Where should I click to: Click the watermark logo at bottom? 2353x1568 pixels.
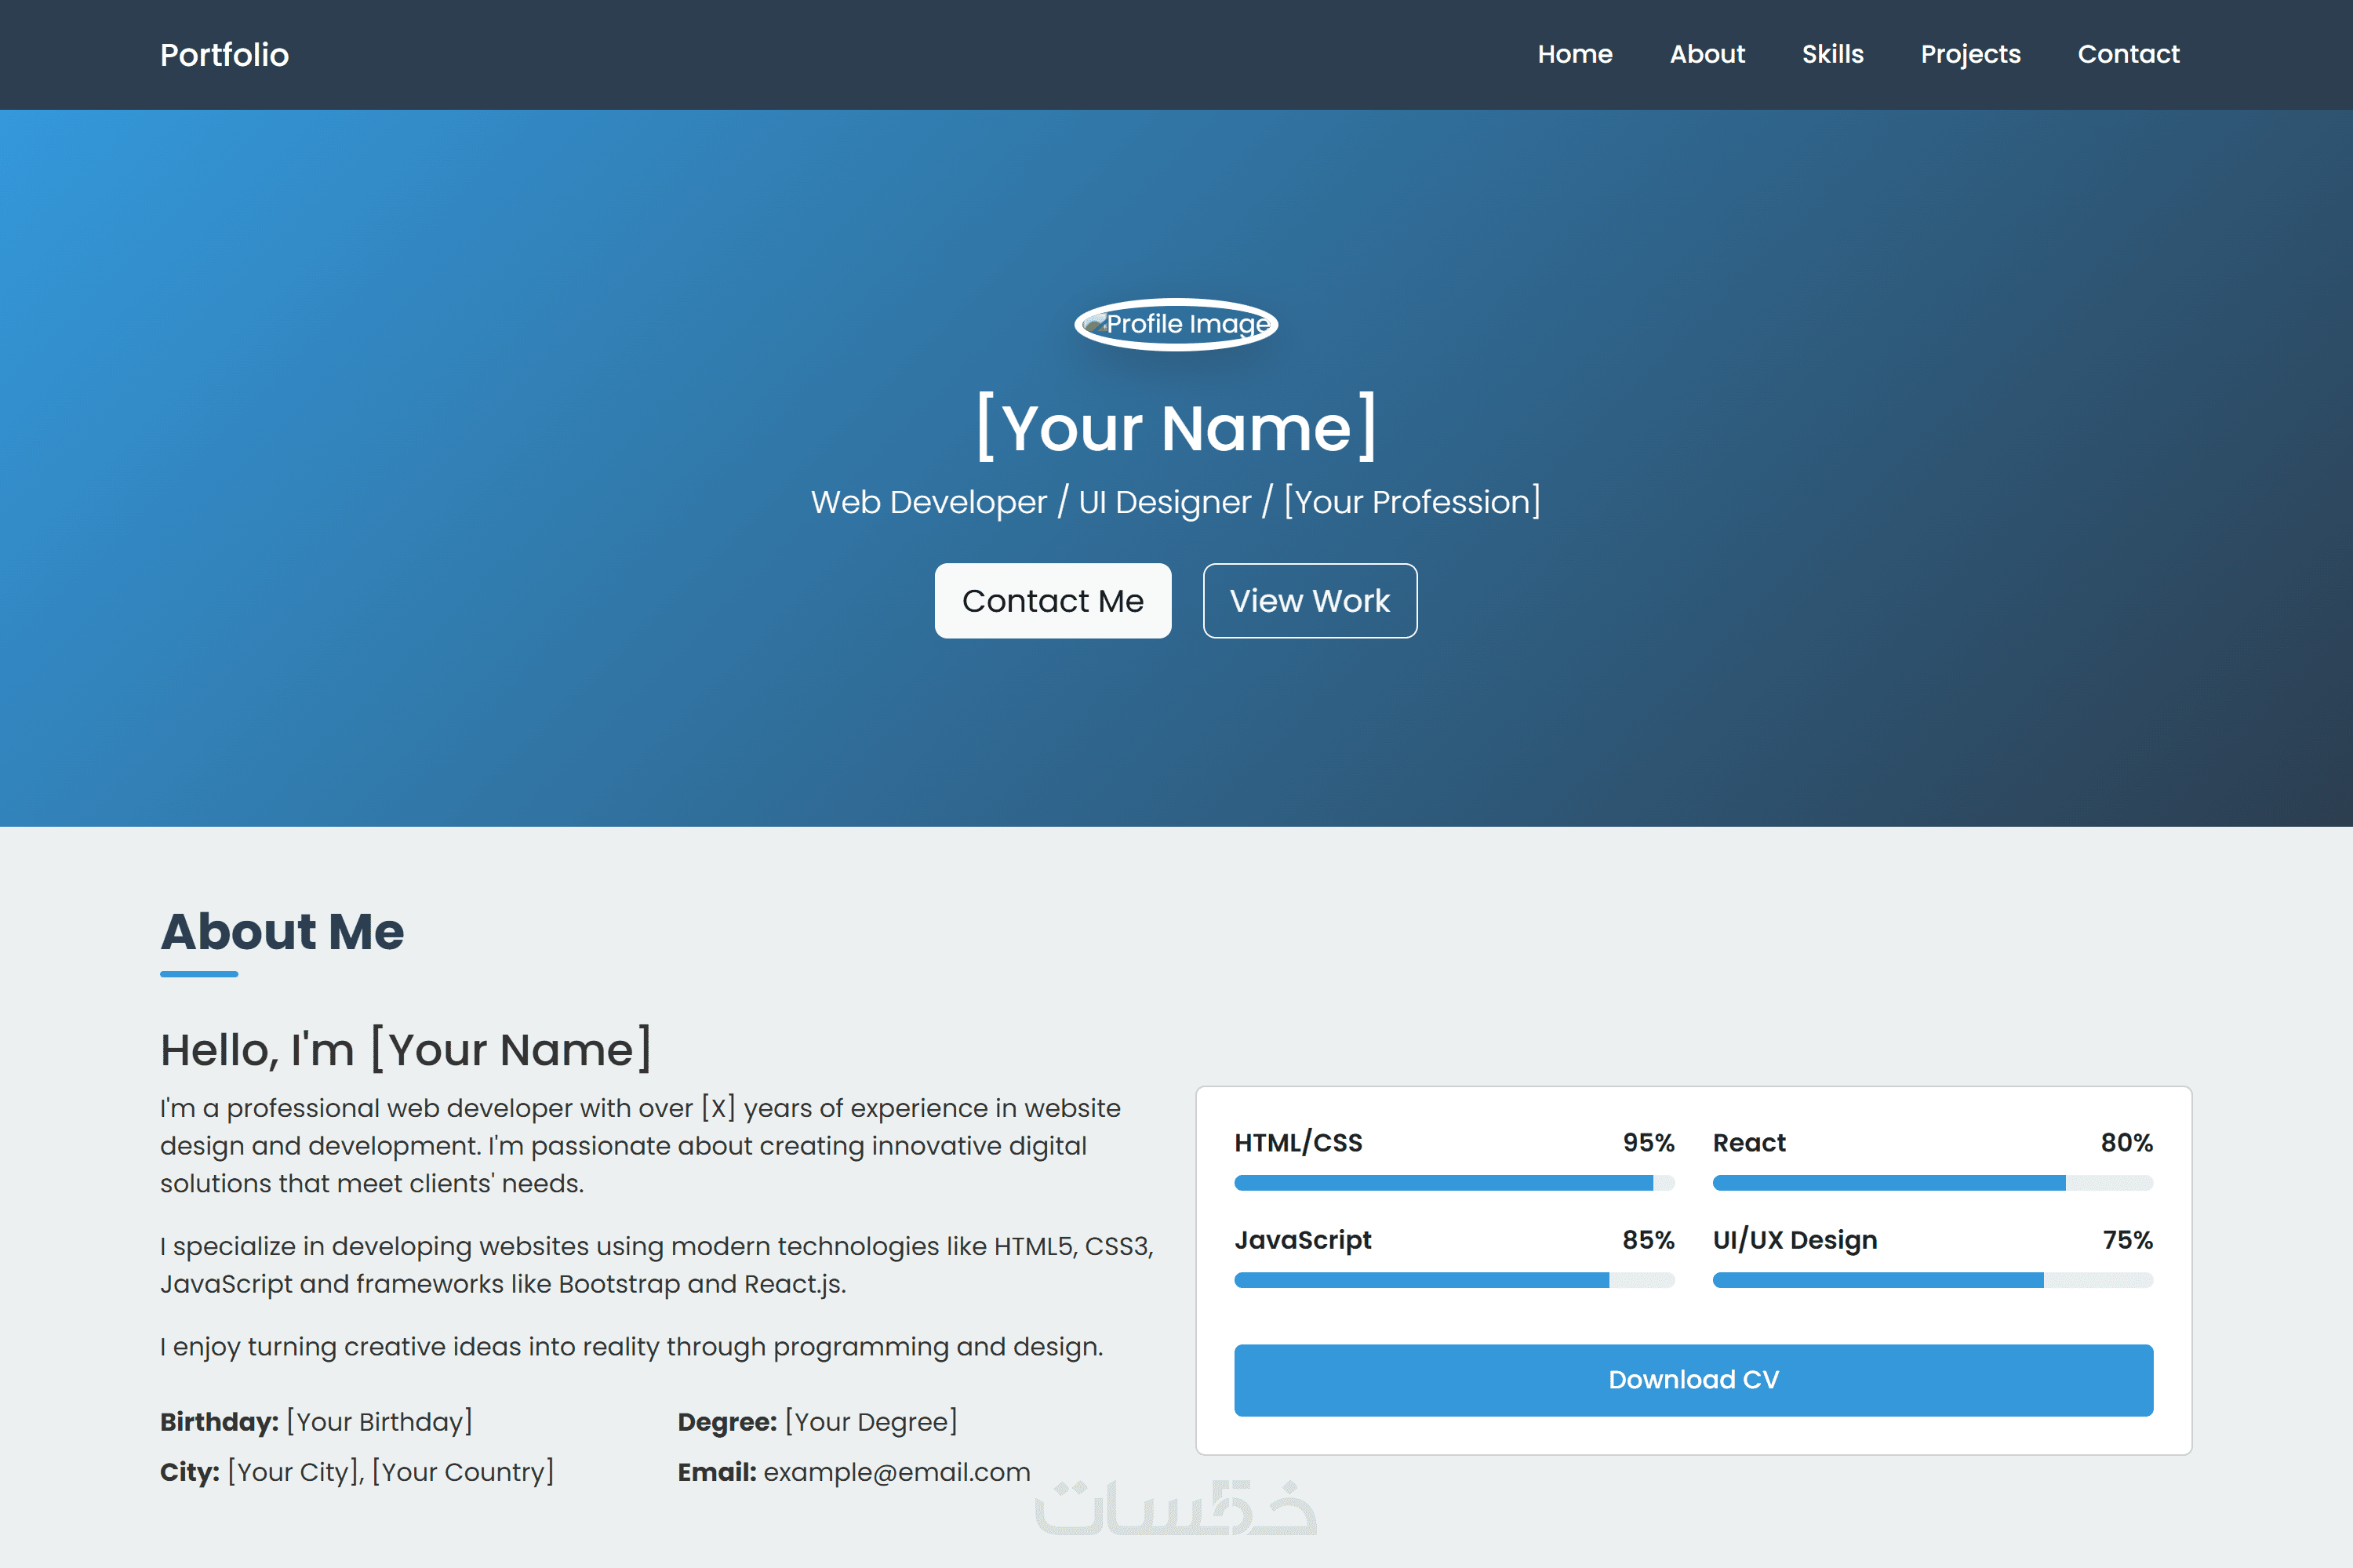[1176, 1508]
